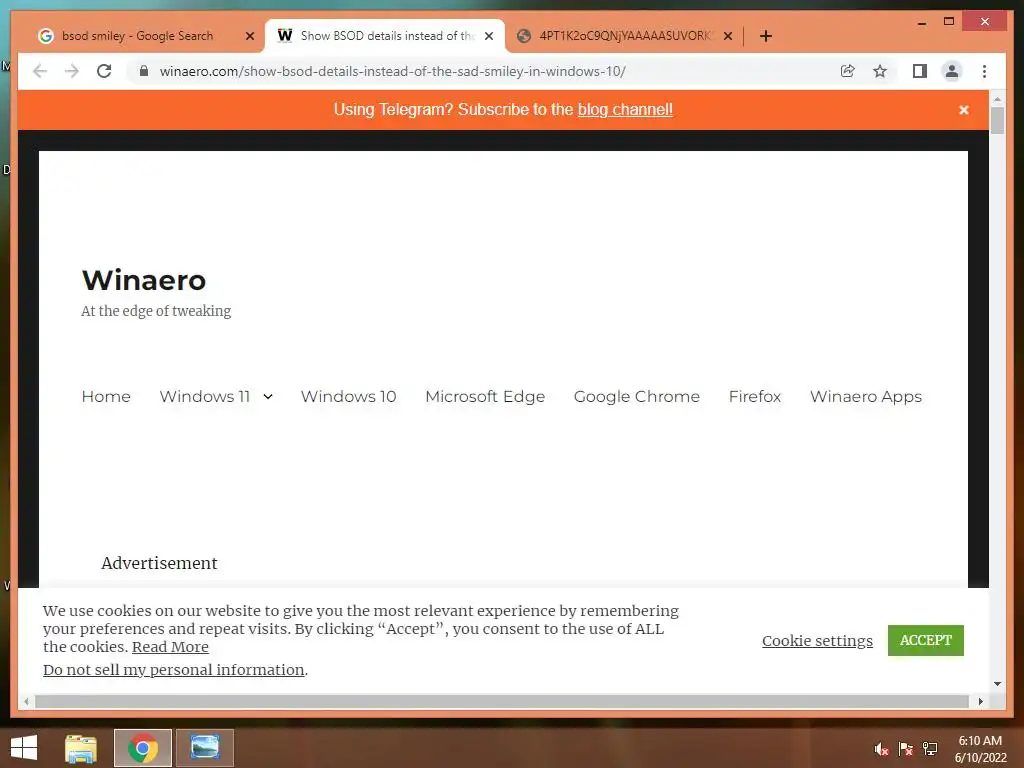Open the Firefox menu item
Screen dimensions: 1024x768
point(754,396)
